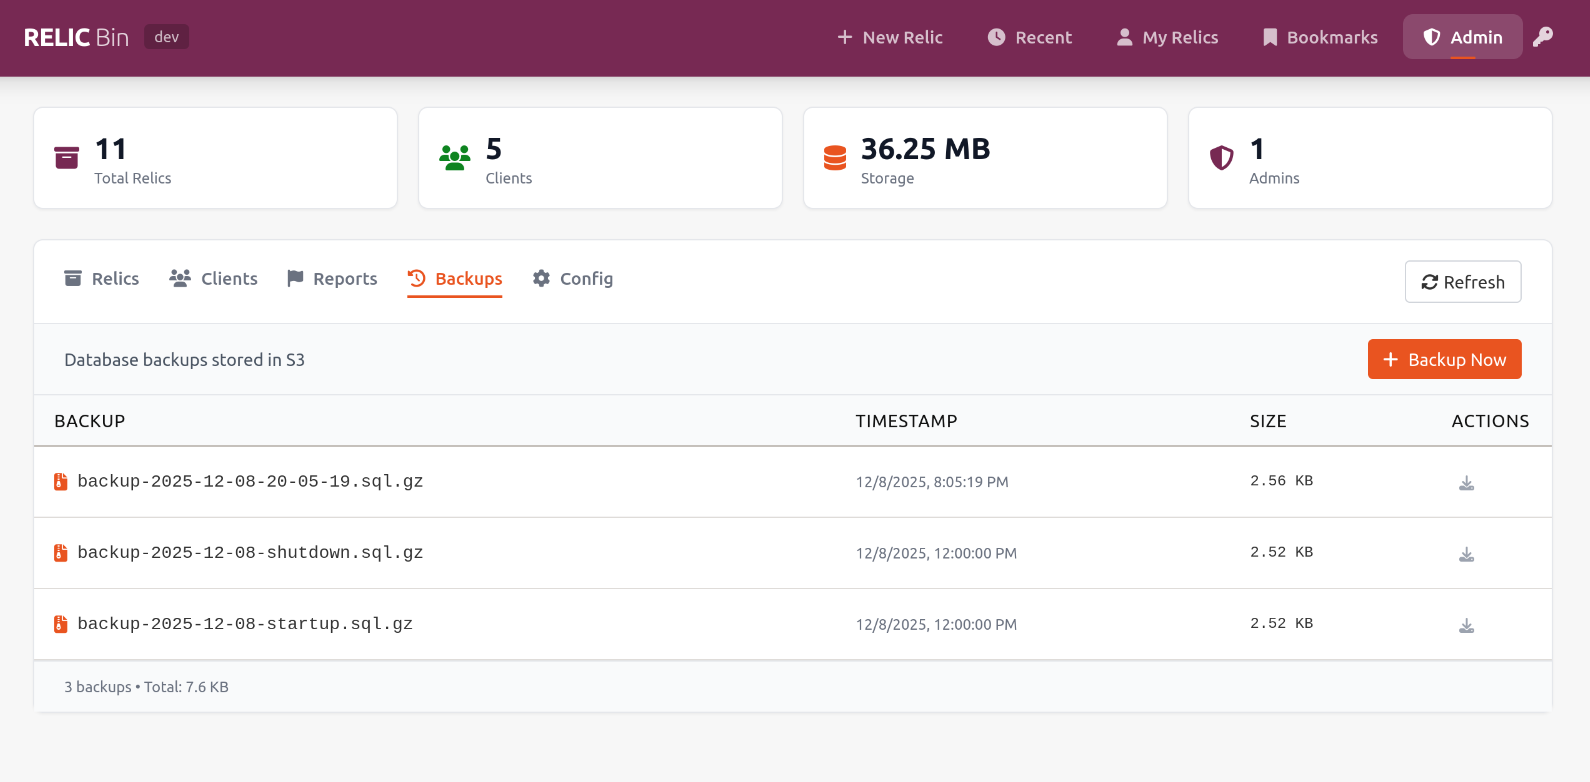Image resolution: width=1590 pixels, height=782 pixels.
Task: Open the Recent relics page
Action: (x=1029, y=37)
